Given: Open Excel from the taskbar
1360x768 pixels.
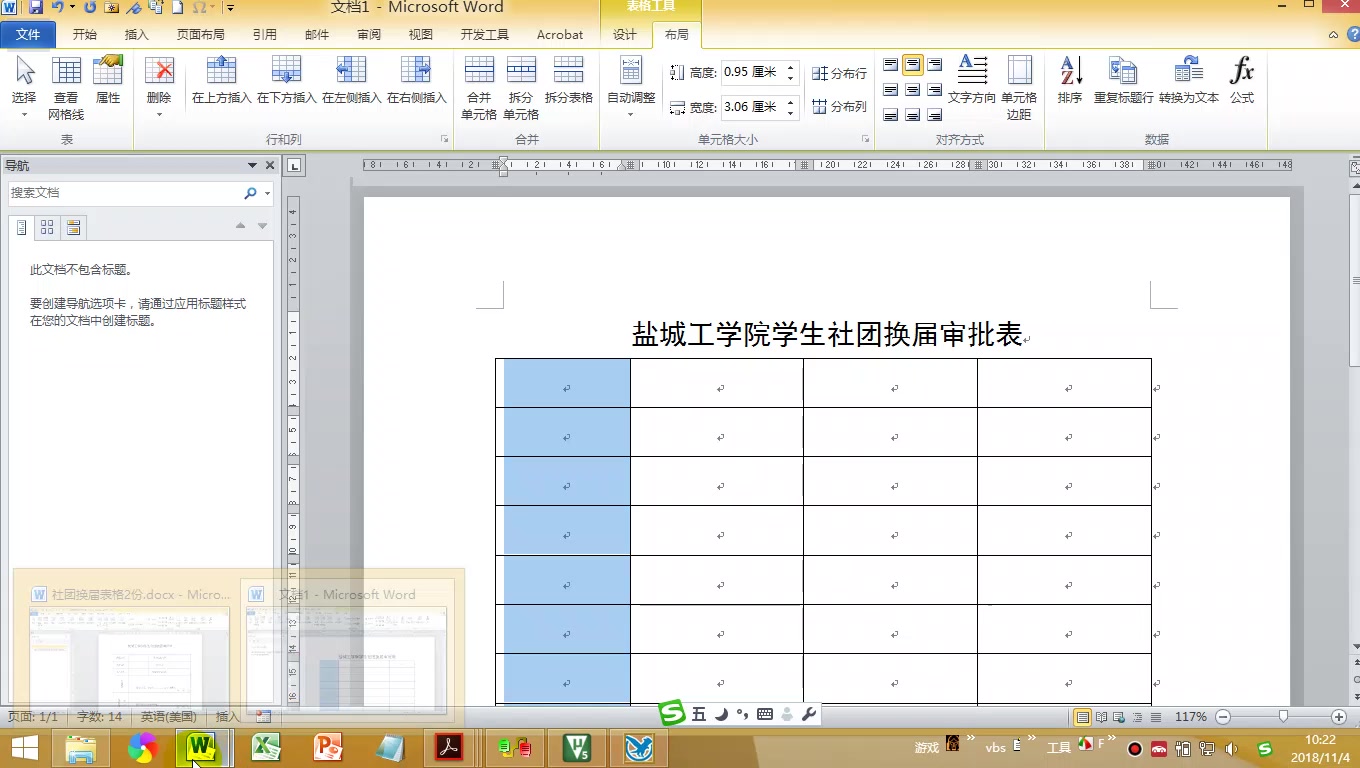Looking at the screenshot, I should 265,747.
